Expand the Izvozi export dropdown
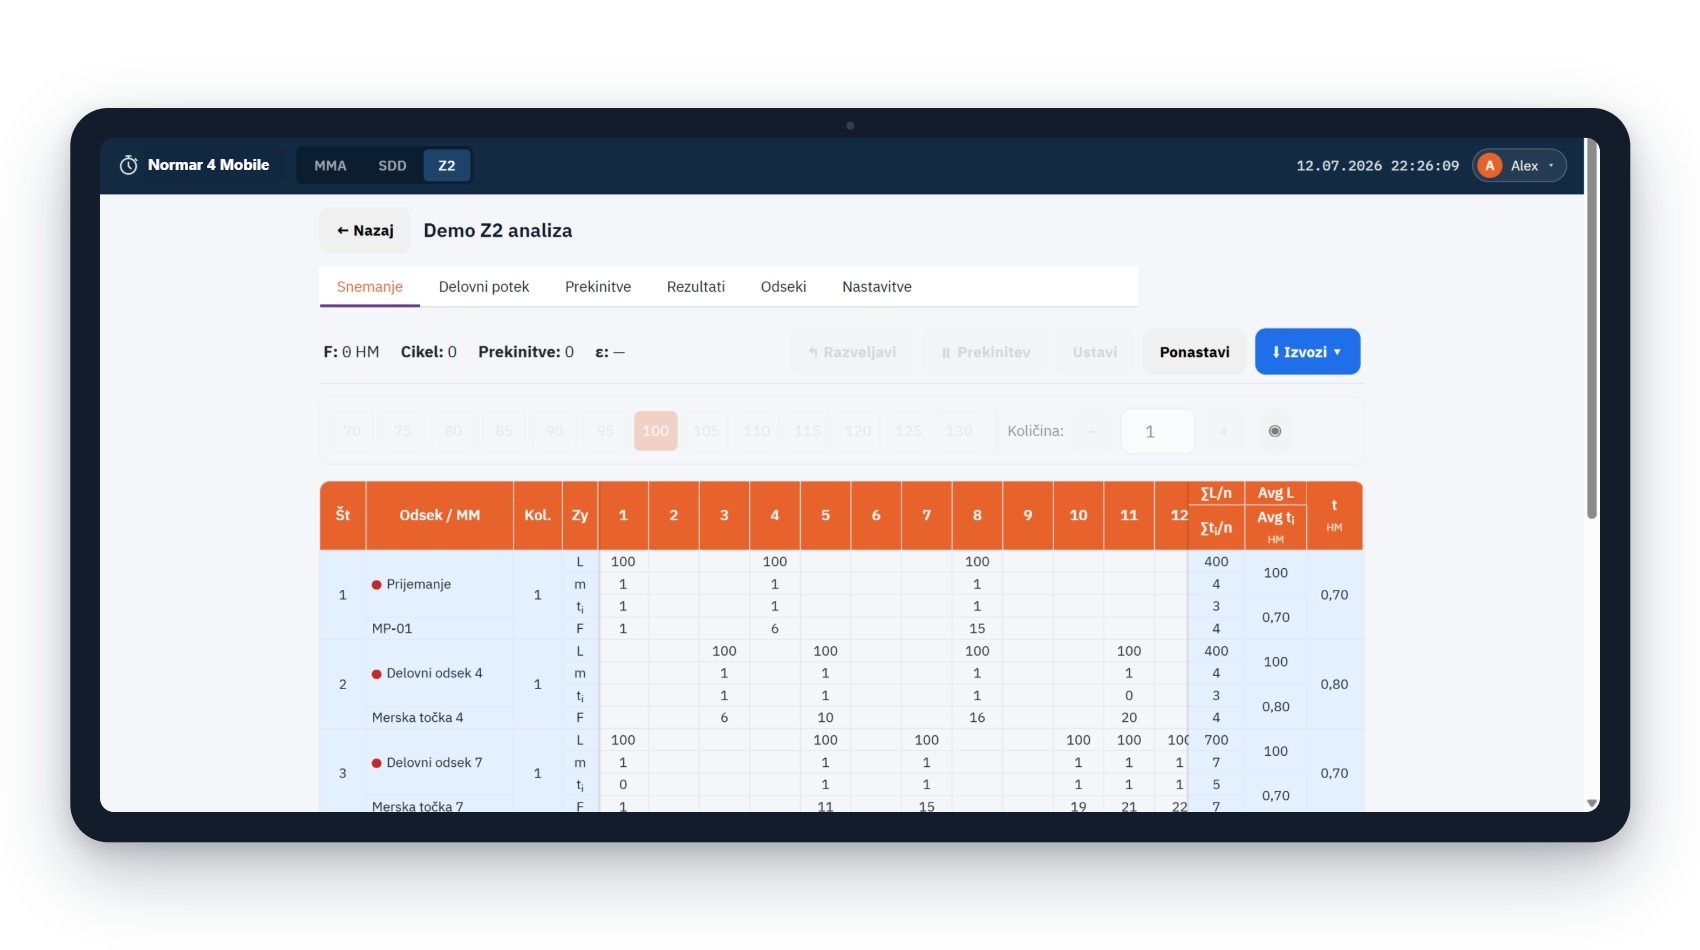 coord(1307,352)
